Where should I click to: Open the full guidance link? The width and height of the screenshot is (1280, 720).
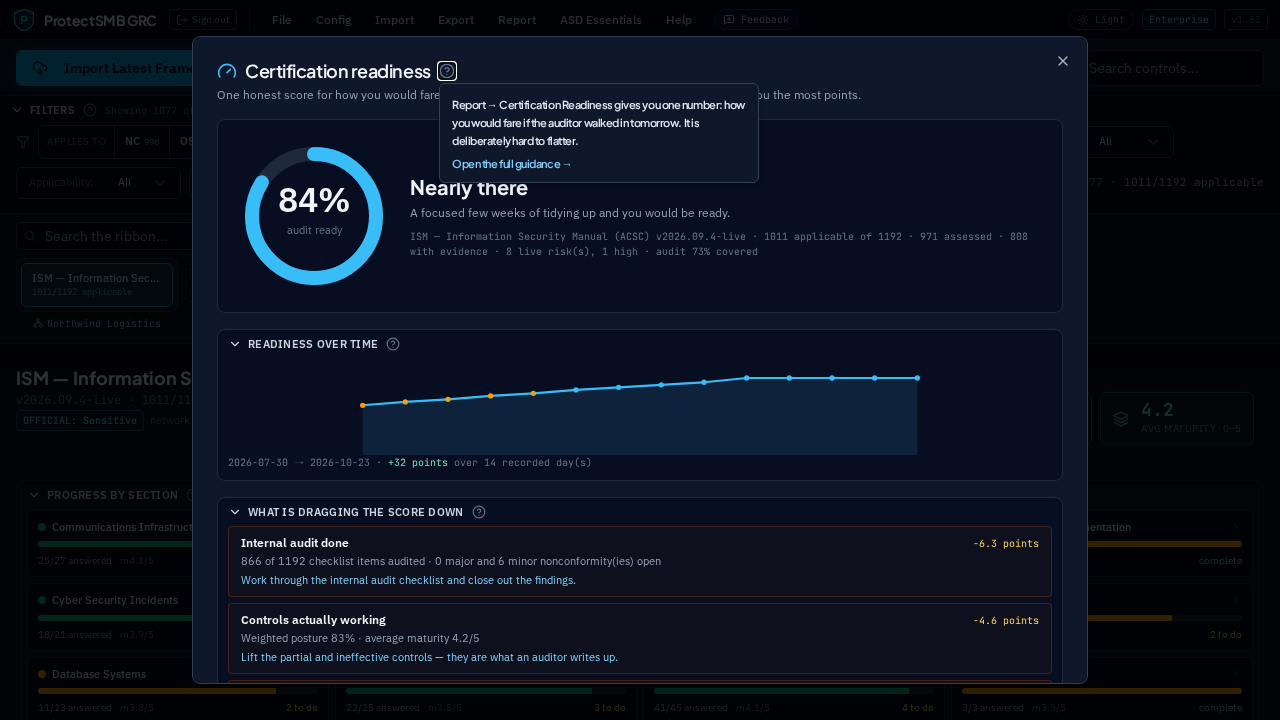click(x=512, y=164)
